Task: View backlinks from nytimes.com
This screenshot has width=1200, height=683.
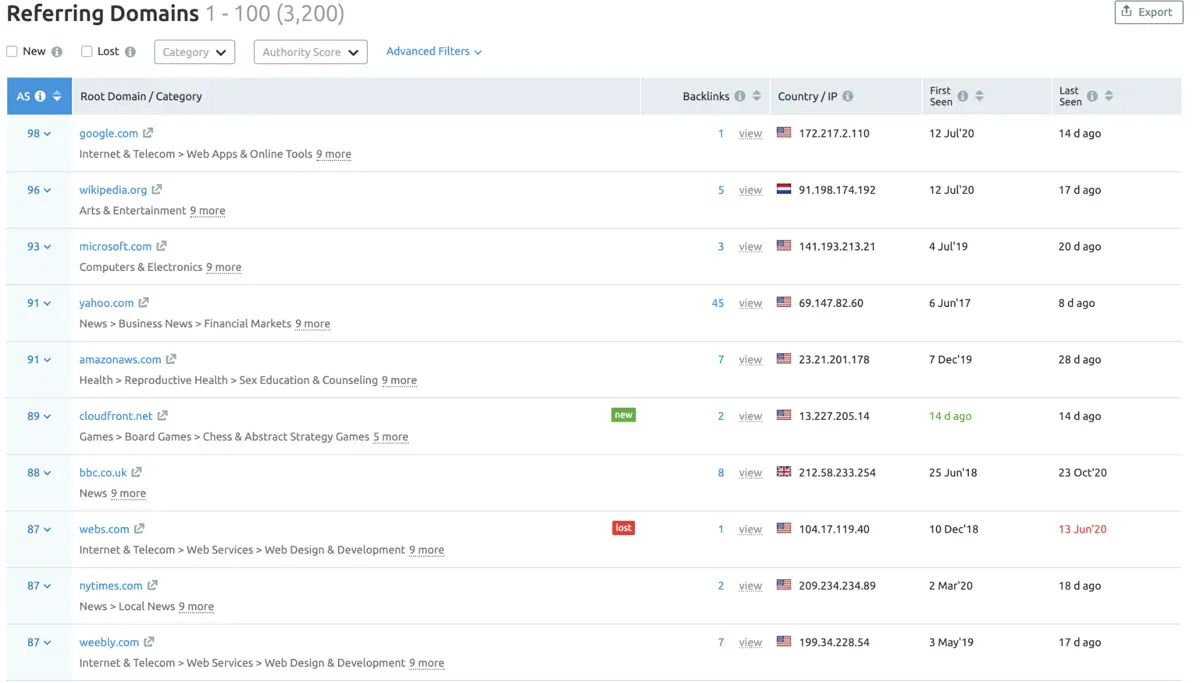Action: [750, 586]
